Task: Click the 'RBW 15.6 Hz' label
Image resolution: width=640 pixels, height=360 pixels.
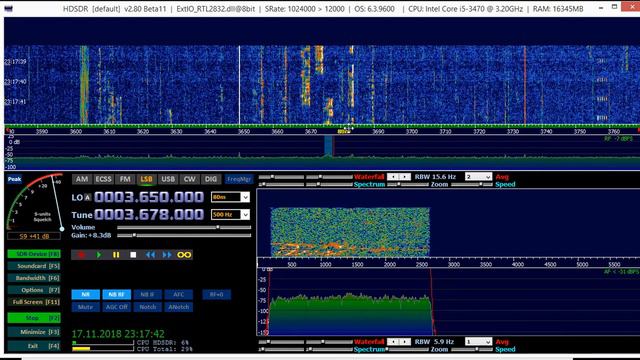Action: [x=435, y=177]
